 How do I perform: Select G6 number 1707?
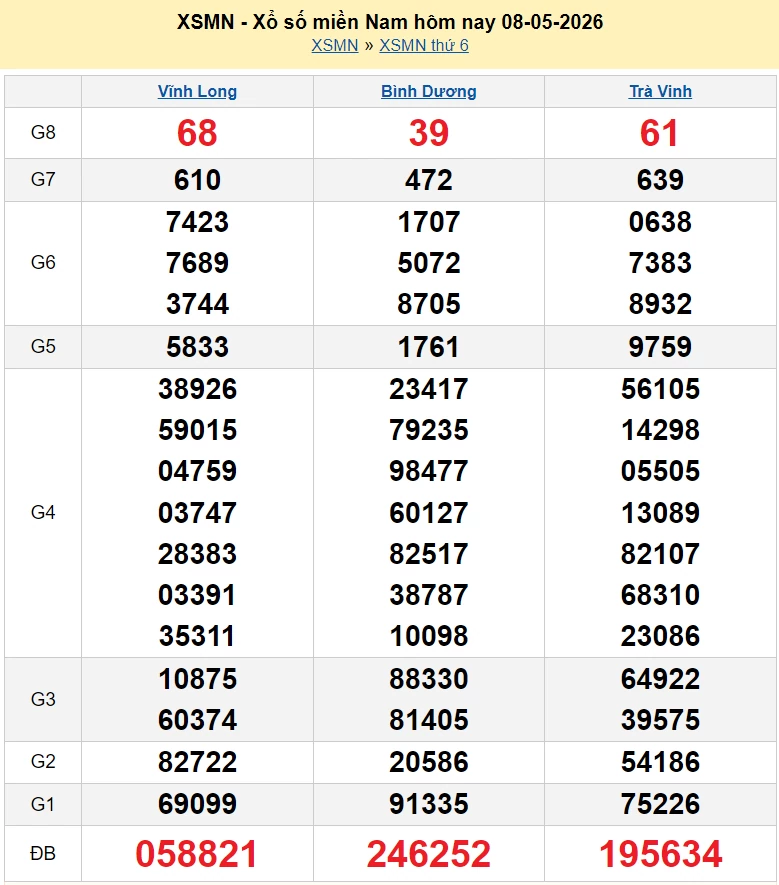click(x=428, y=222)
